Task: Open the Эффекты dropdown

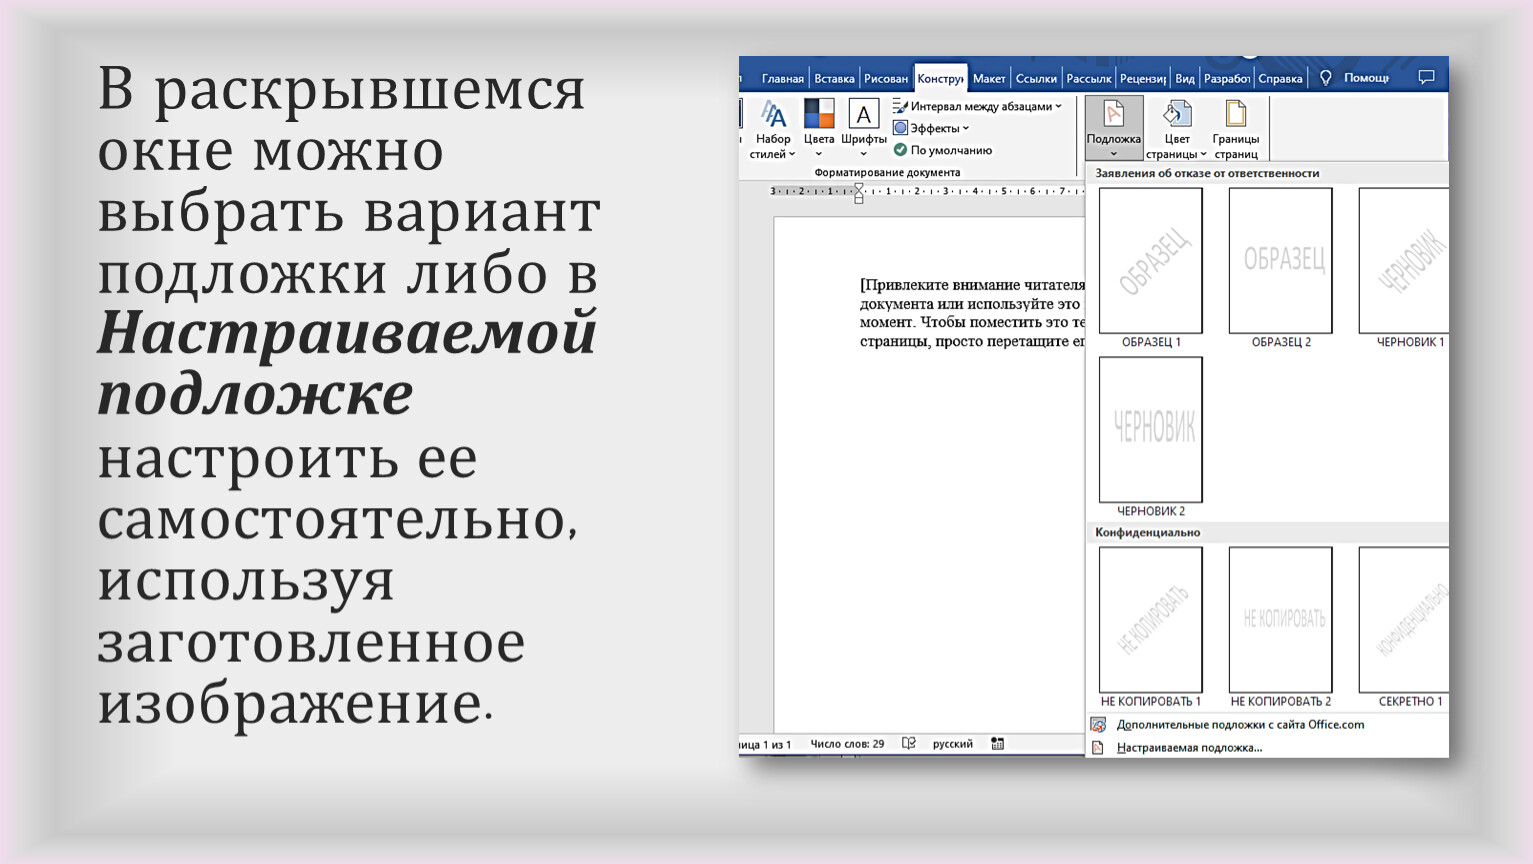Action: click(931, 128)
